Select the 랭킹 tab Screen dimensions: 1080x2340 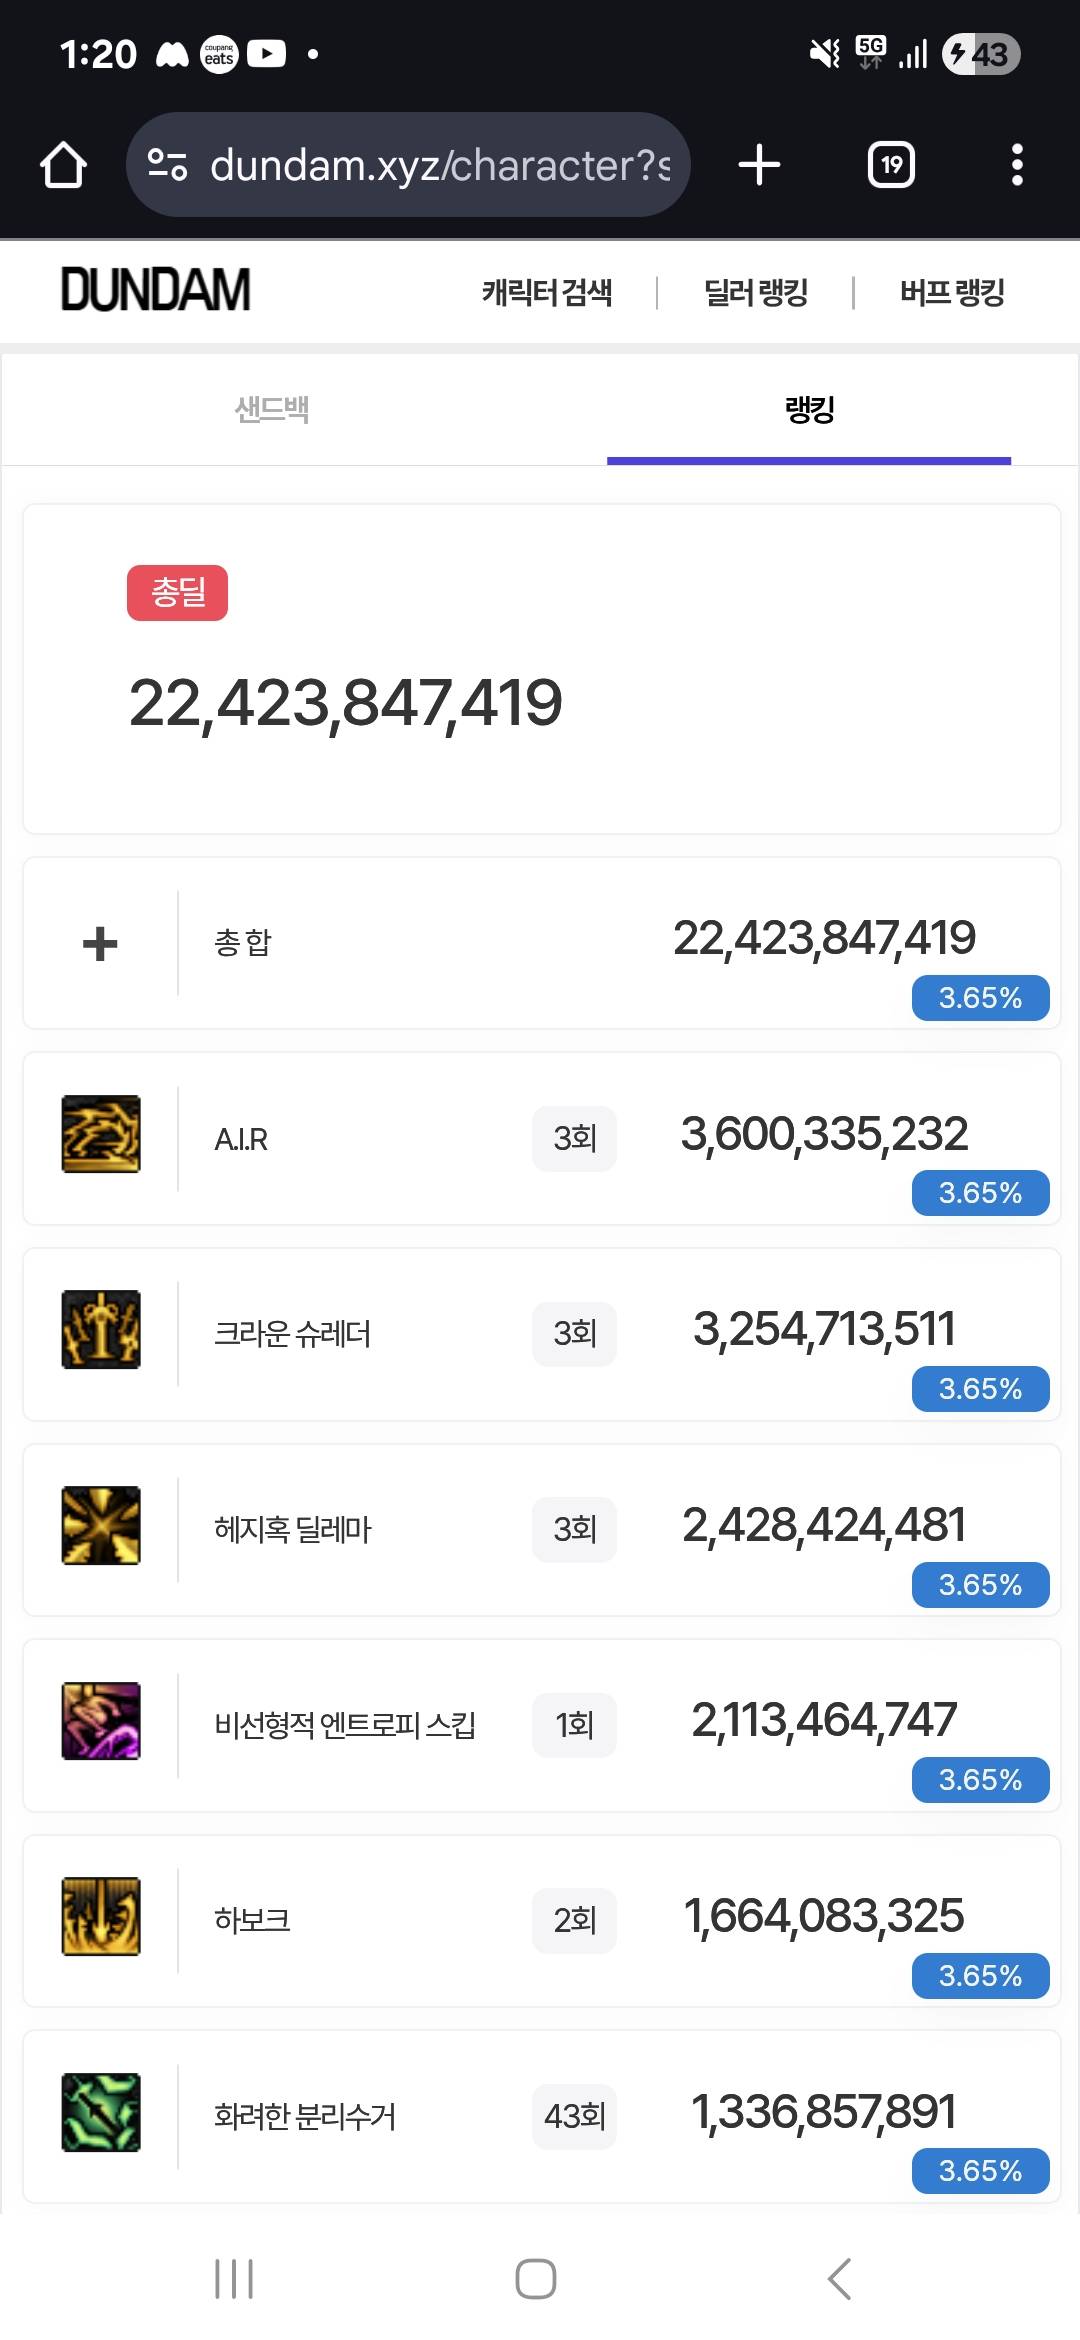(x=809, y=409)
